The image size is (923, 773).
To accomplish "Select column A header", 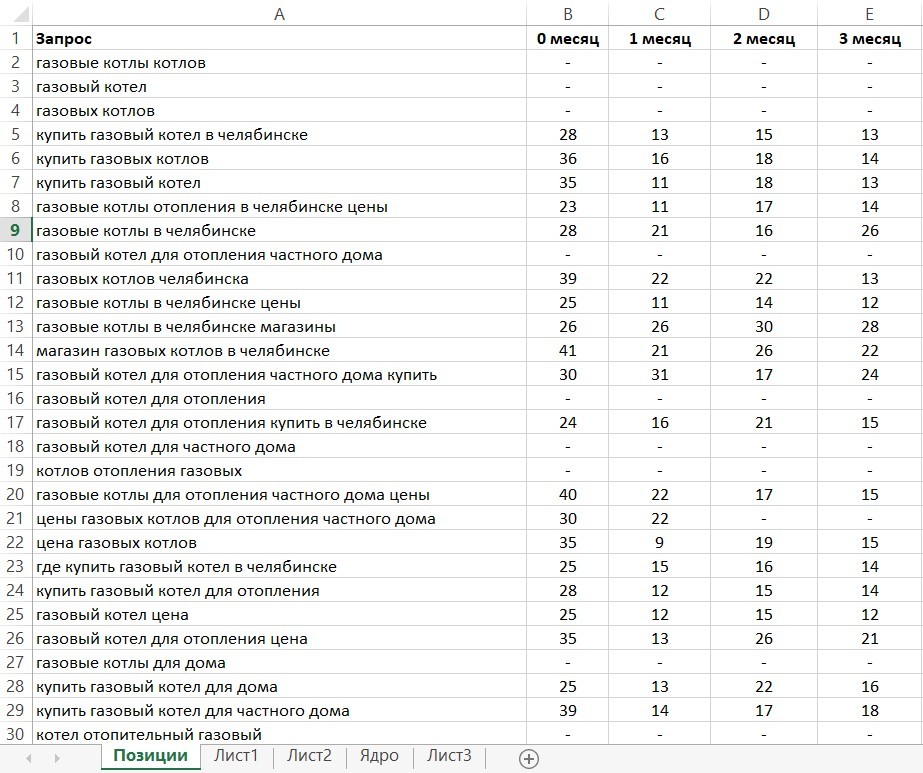I will point(279,14).
